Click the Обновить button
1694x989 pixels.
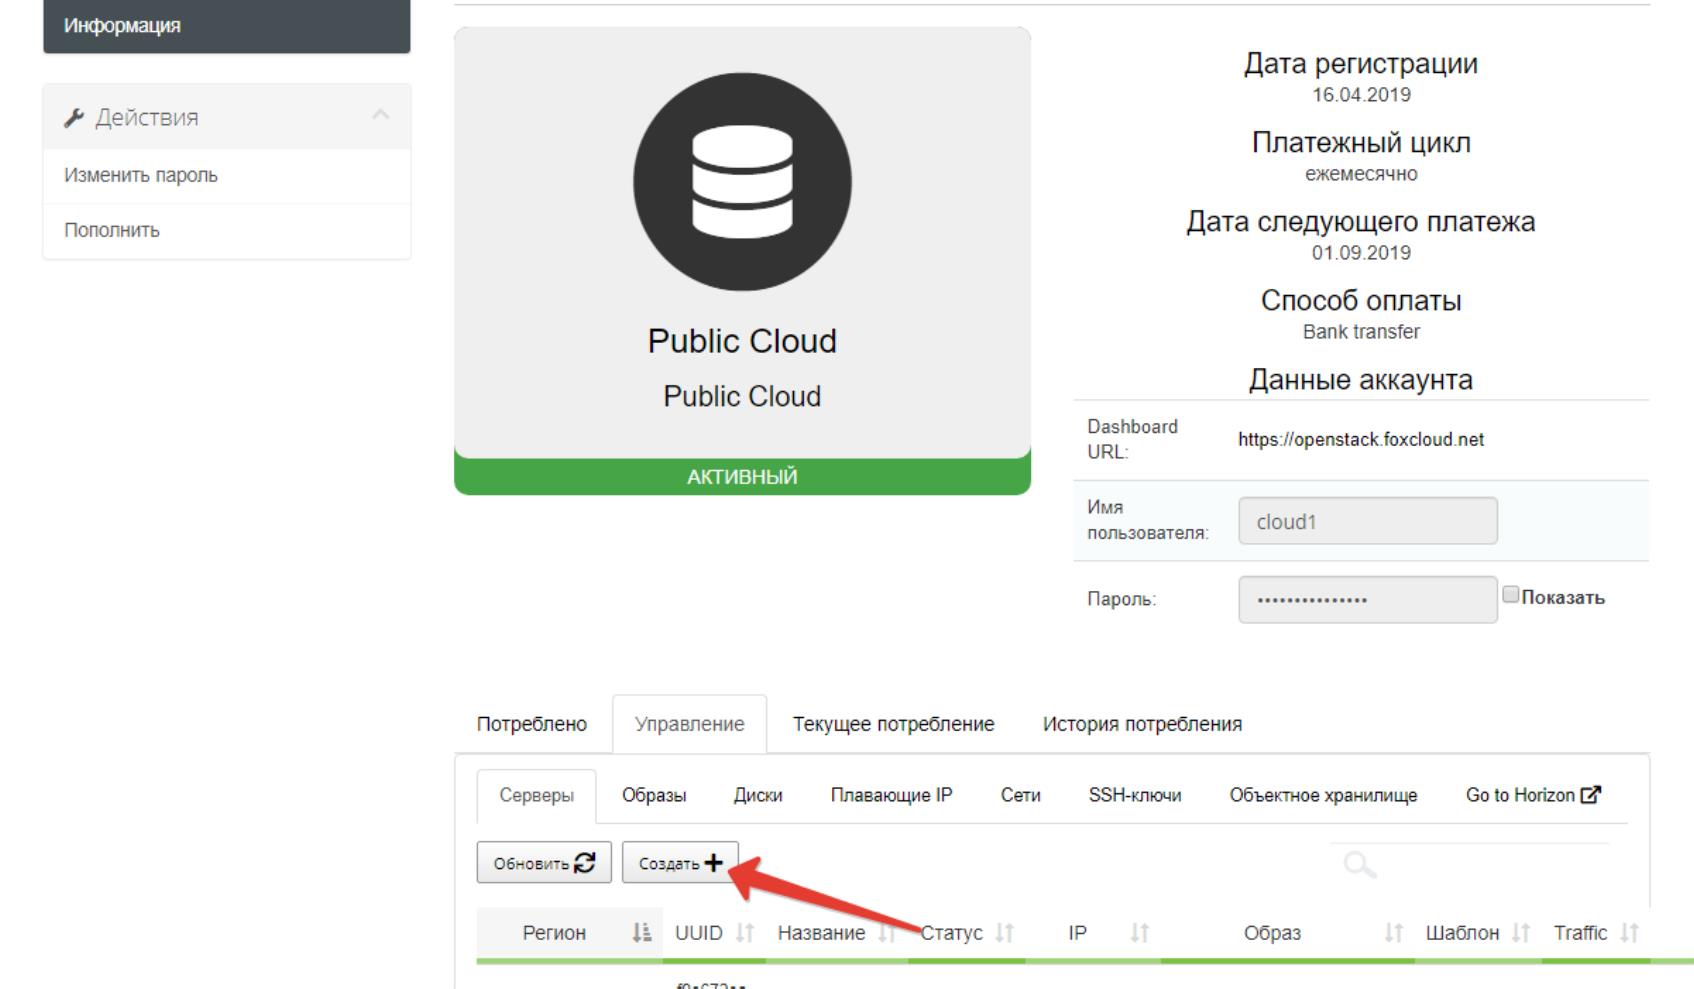point(544,863)
